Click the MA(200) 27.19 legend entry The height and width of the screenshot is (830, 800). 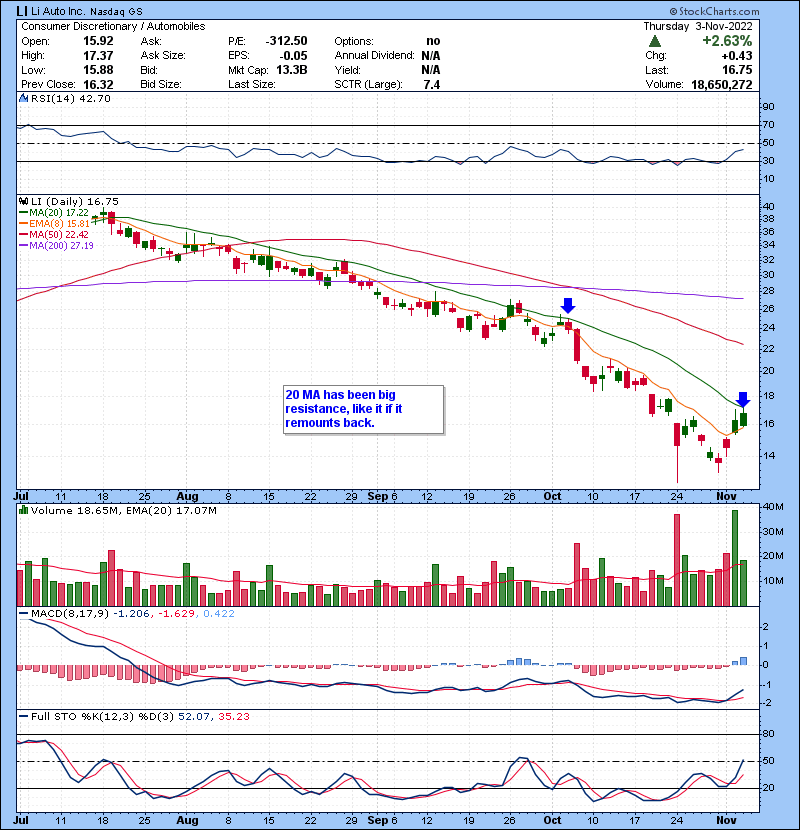click(56, 246)
